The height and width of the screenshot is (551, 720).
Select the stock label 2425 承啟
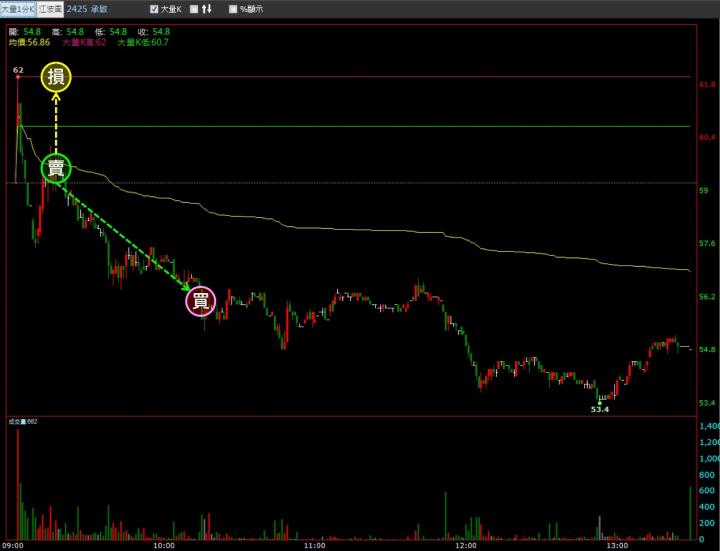tap(86, 9)
